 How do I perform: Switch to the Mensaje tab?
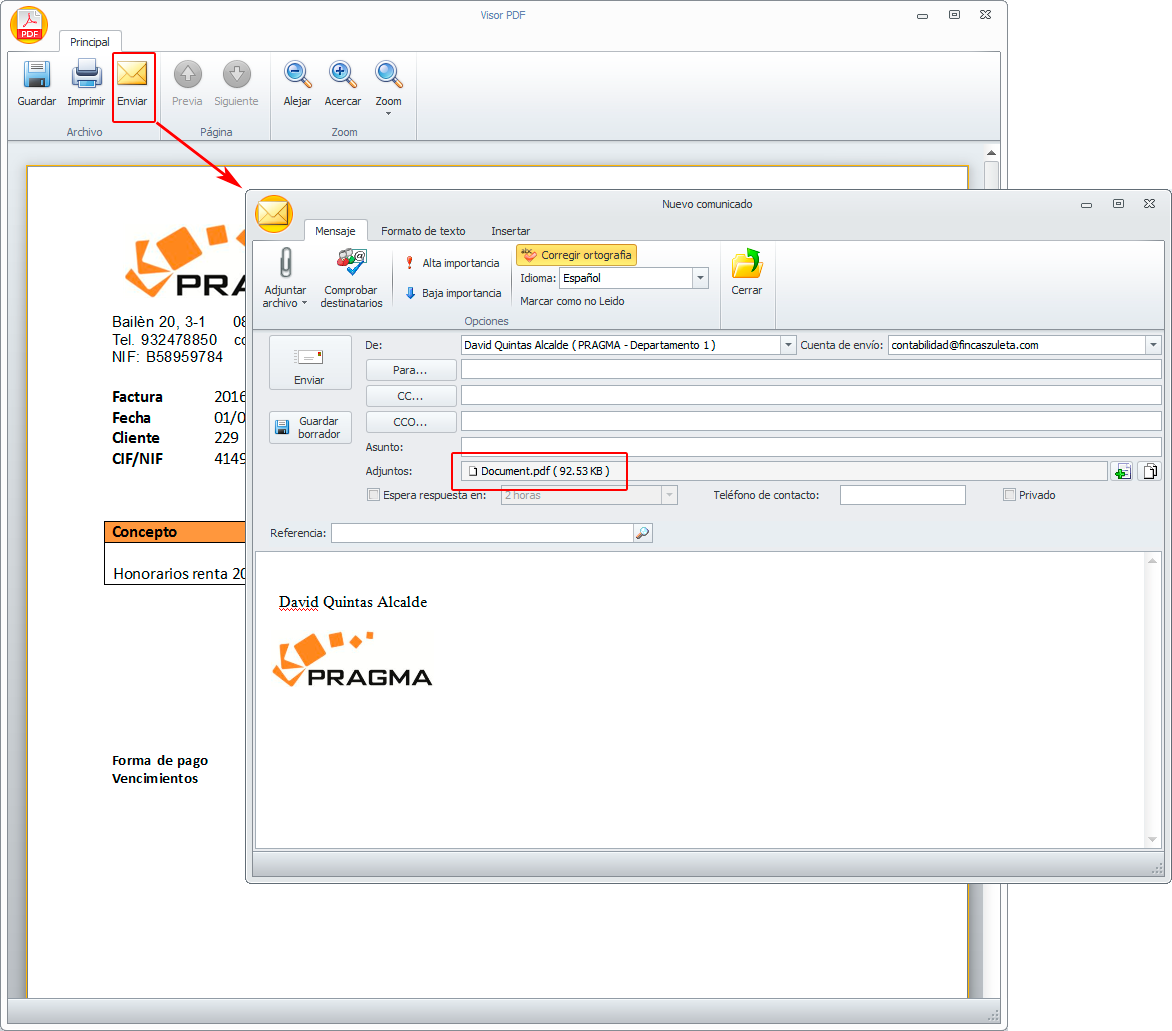[335, 231]
